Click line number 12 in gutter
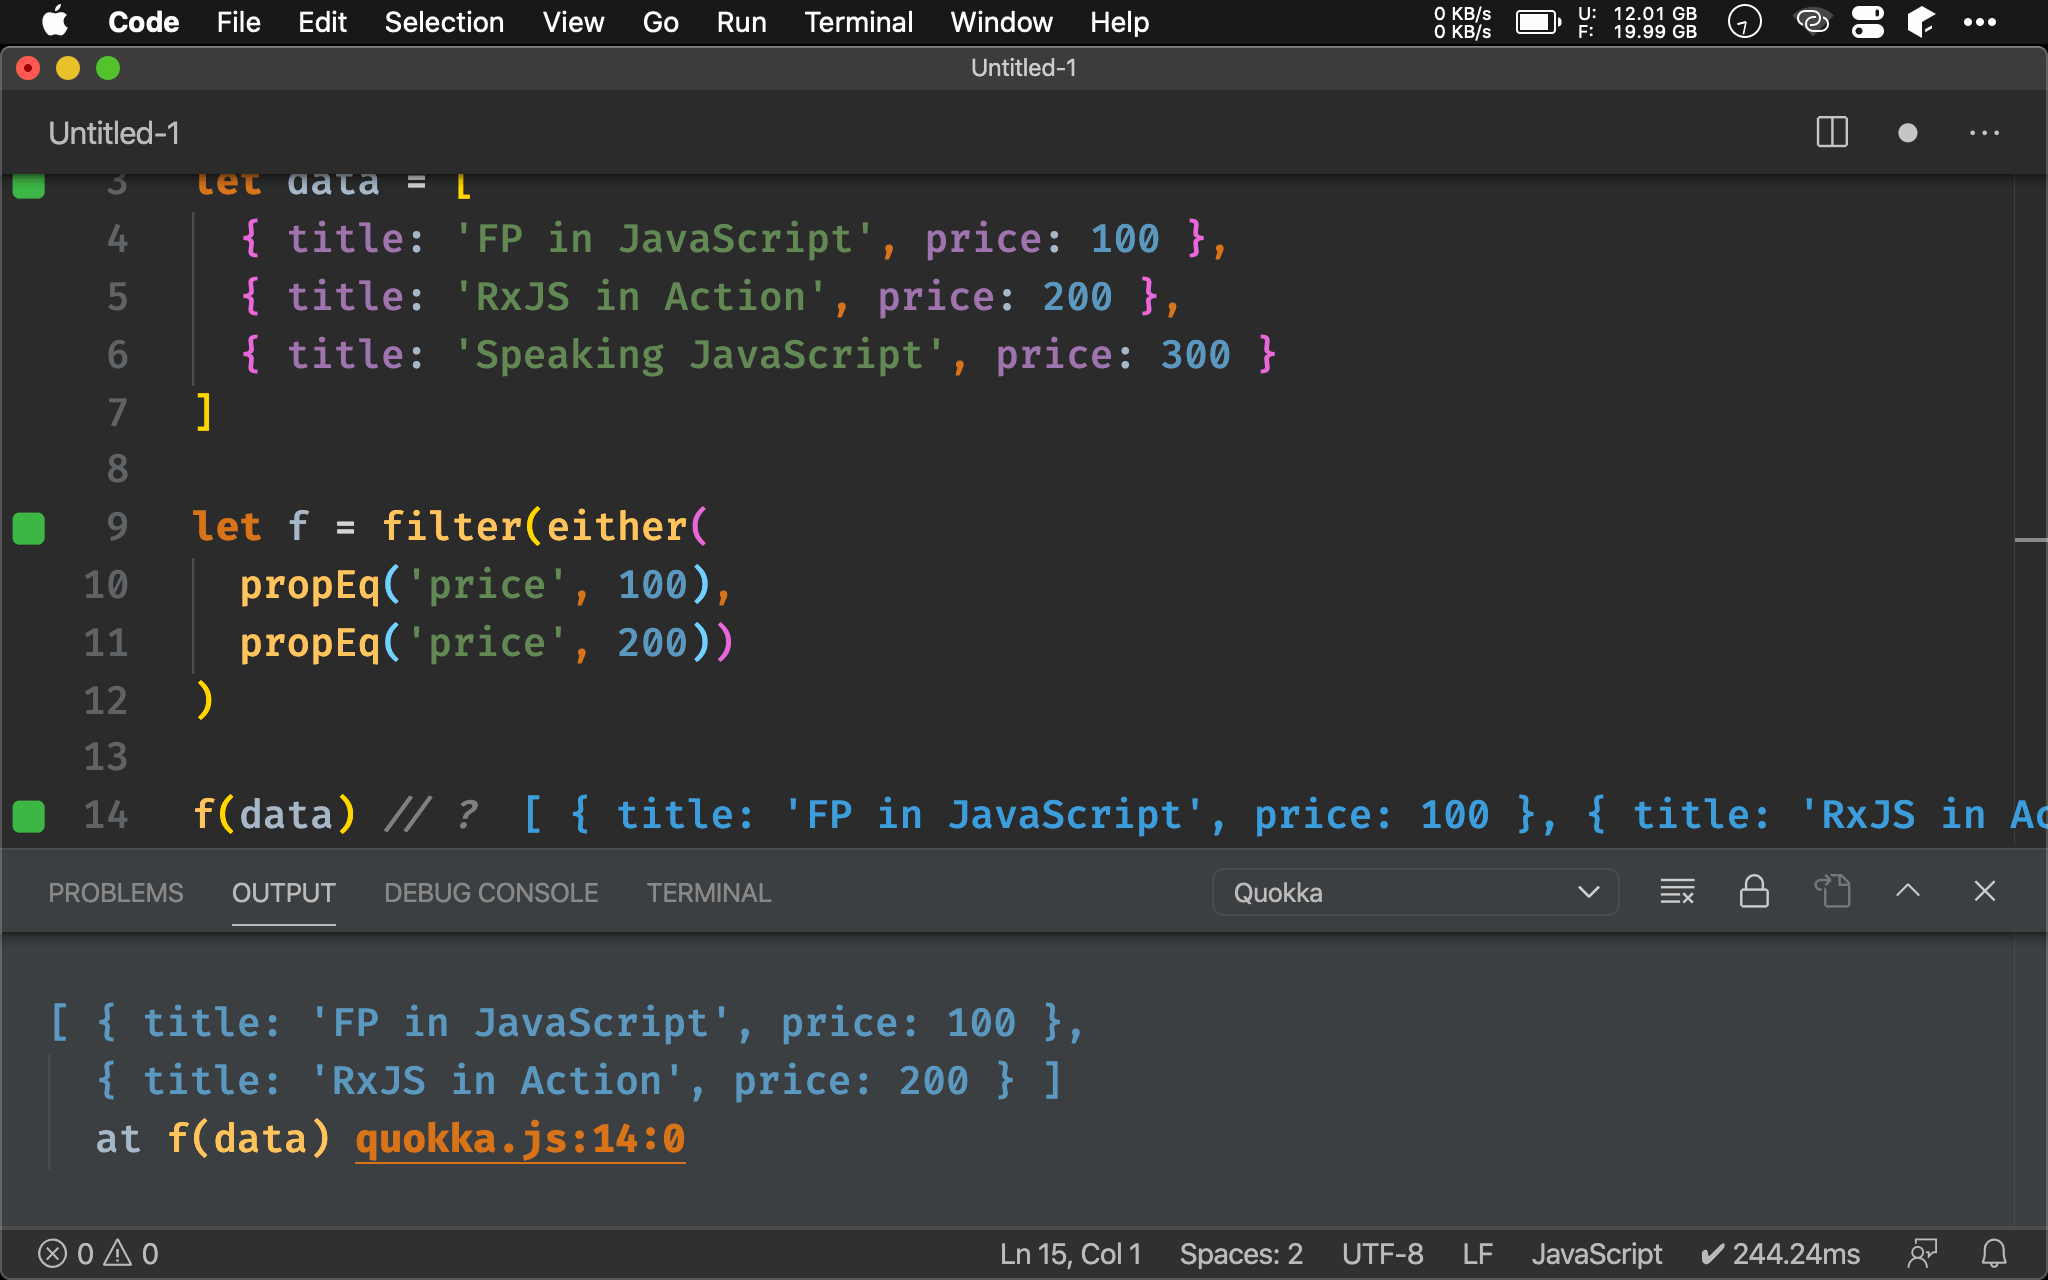 click(106, 701)
